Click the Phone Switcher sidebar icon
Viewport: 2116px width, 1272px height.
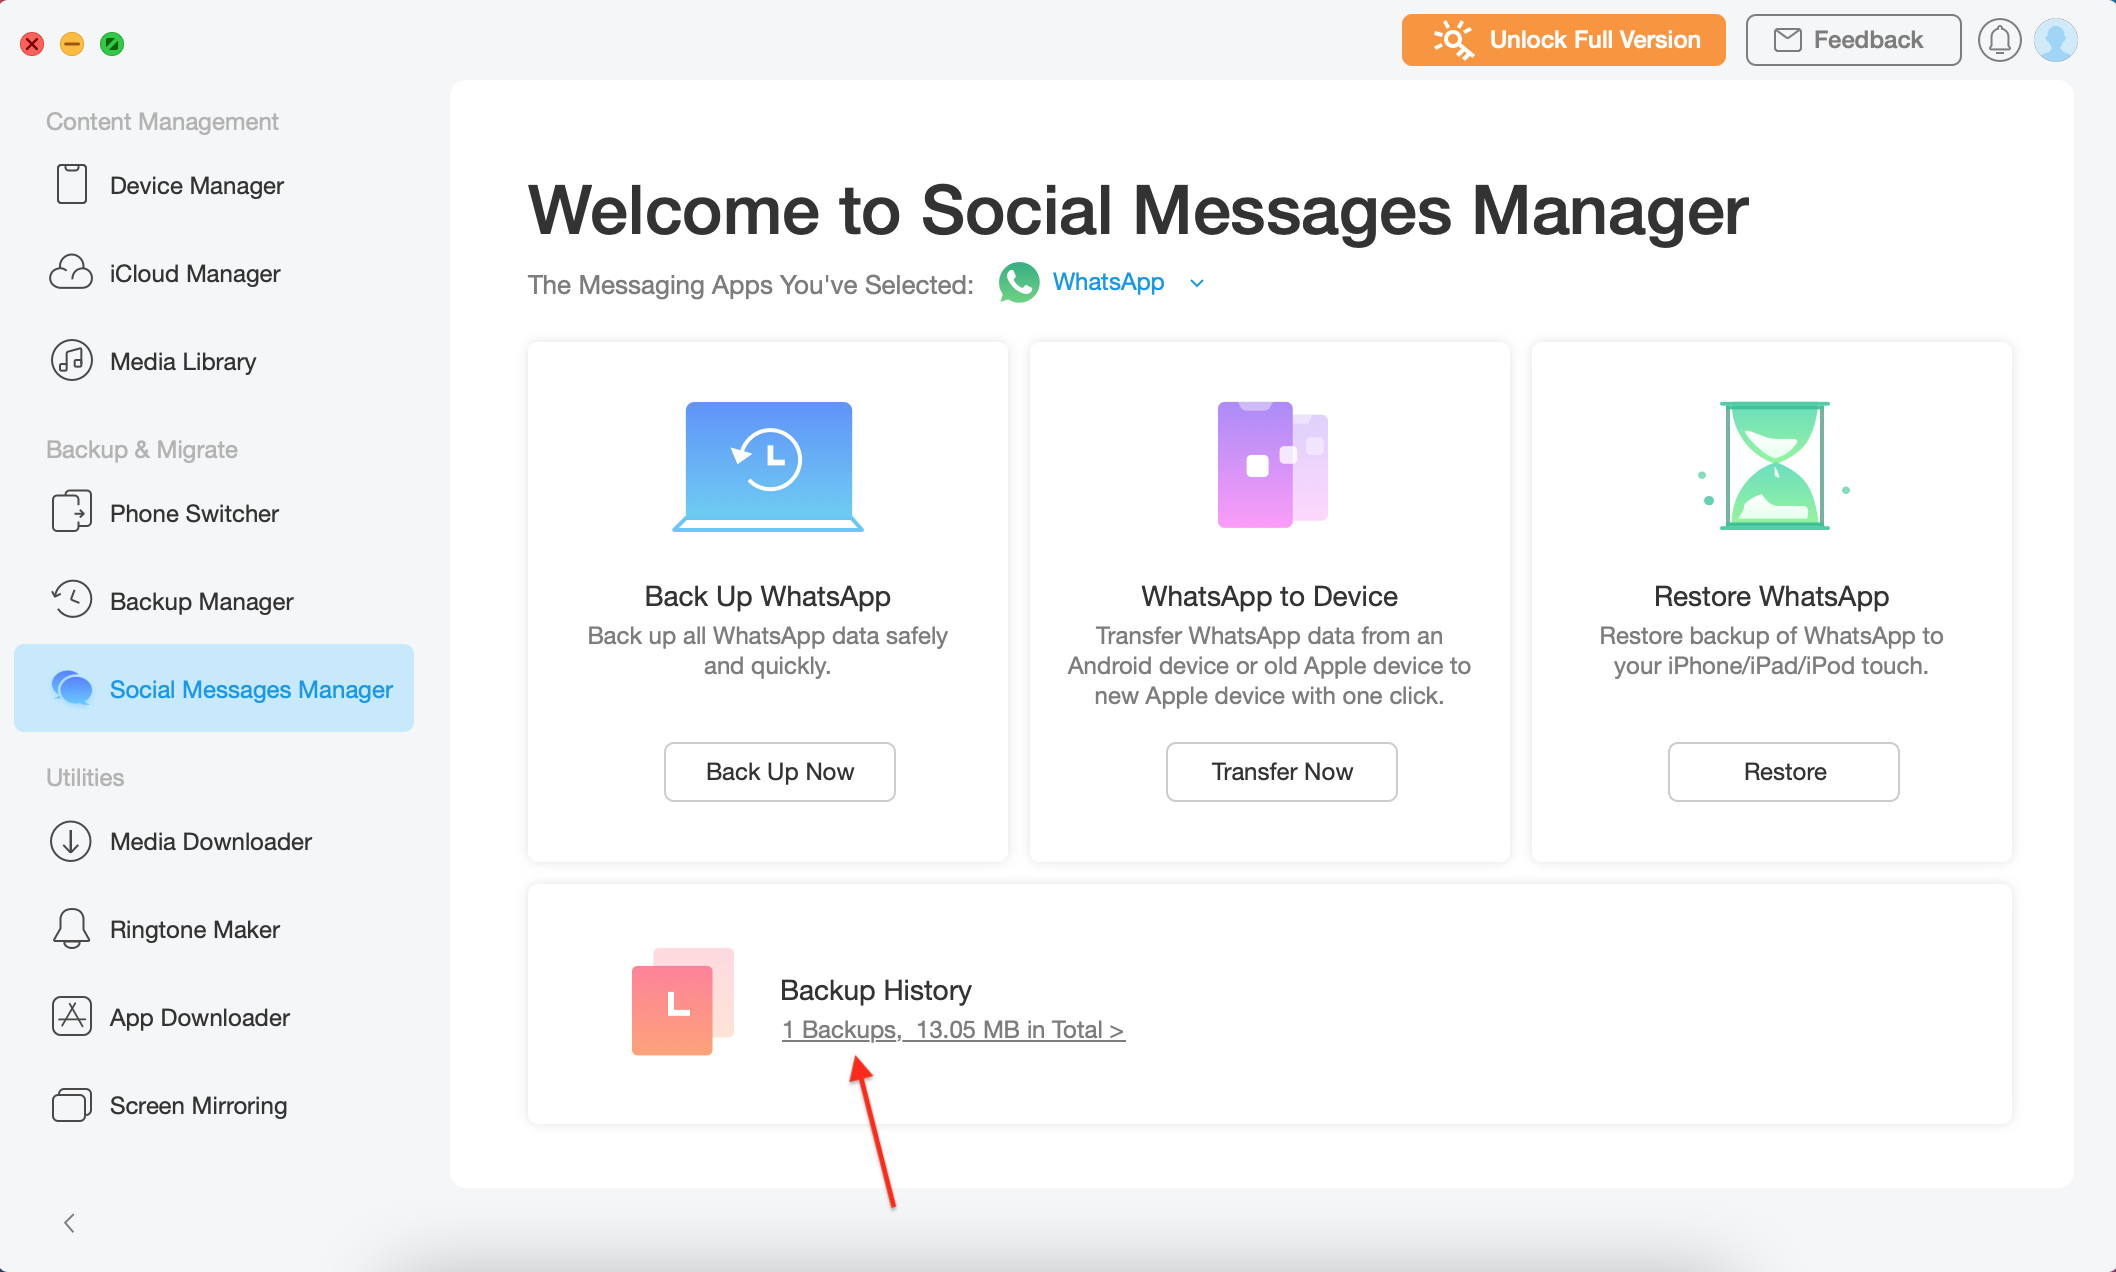tap(71, 512)
